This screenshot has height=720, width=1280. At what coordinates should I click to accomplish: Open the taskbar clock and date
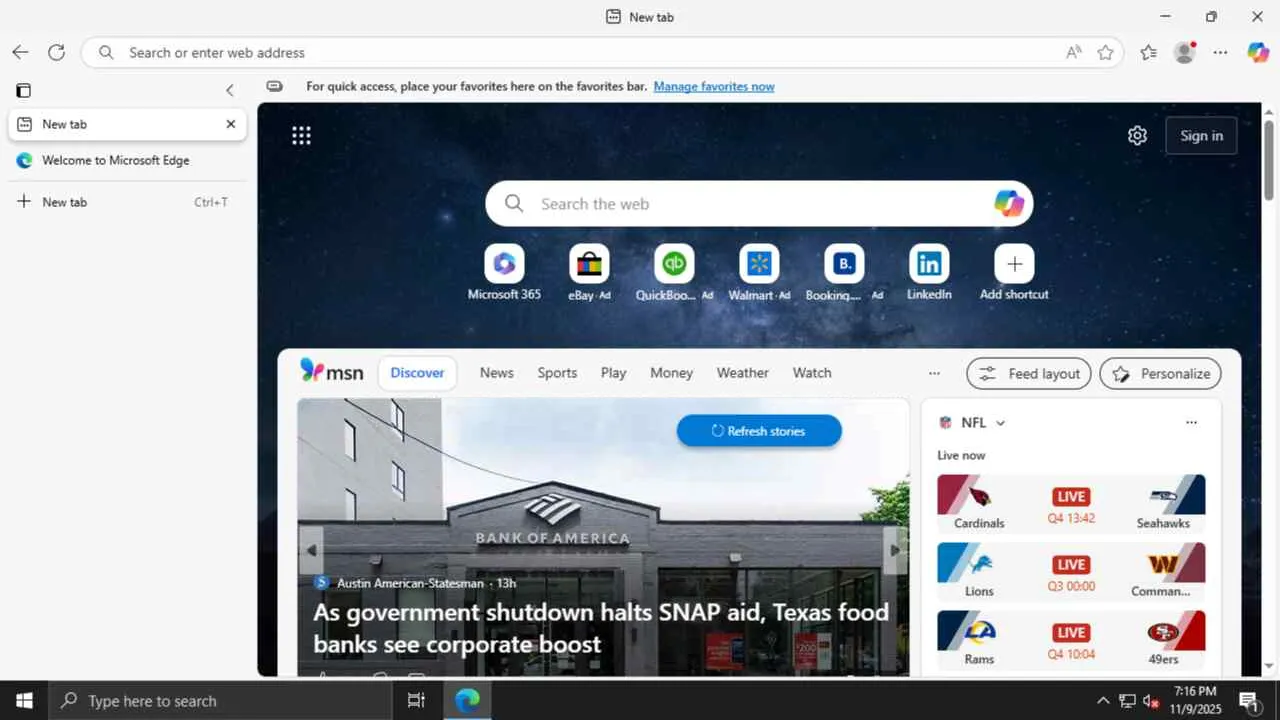pyautogui.click(x=1195, y=701)
